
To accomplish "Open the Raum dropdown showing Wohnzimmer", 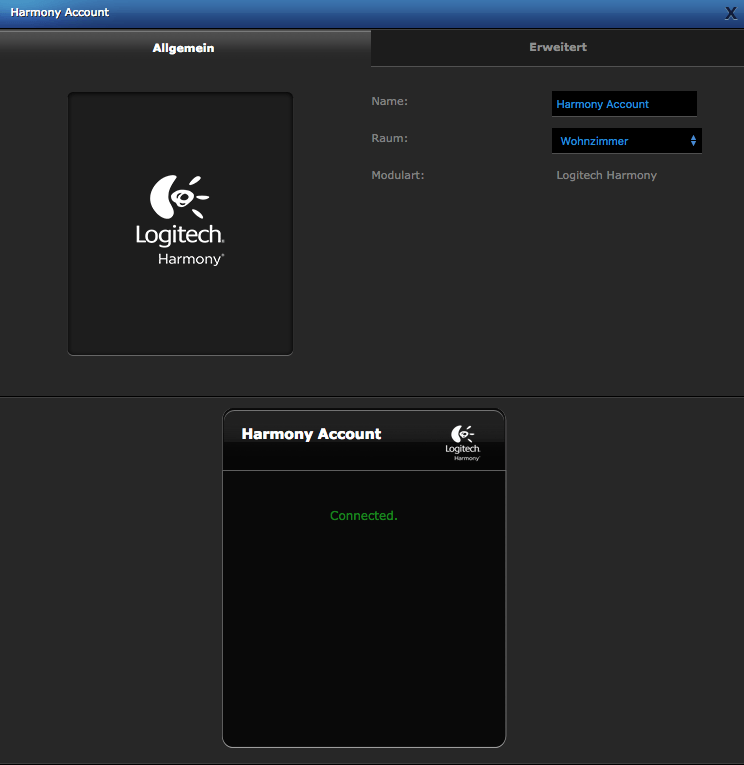I will [626, 141].
